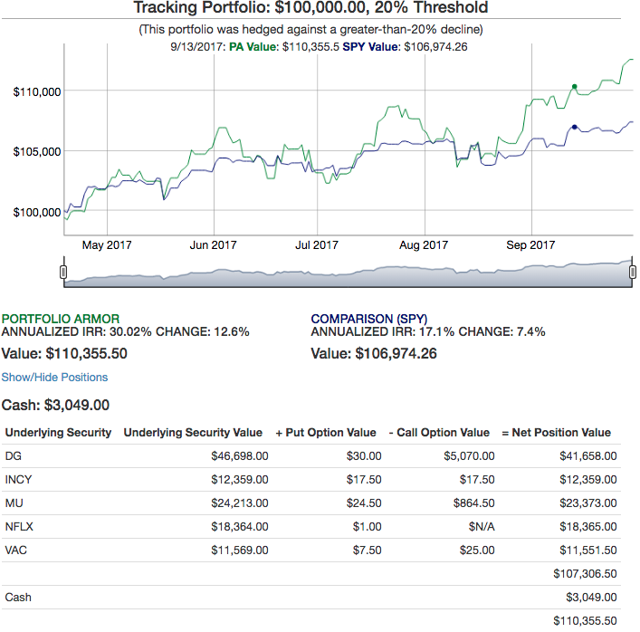Viewport: 640px width, 632px height.
Task: Click the Cash row label in table
Action: [x=18, y=597]
